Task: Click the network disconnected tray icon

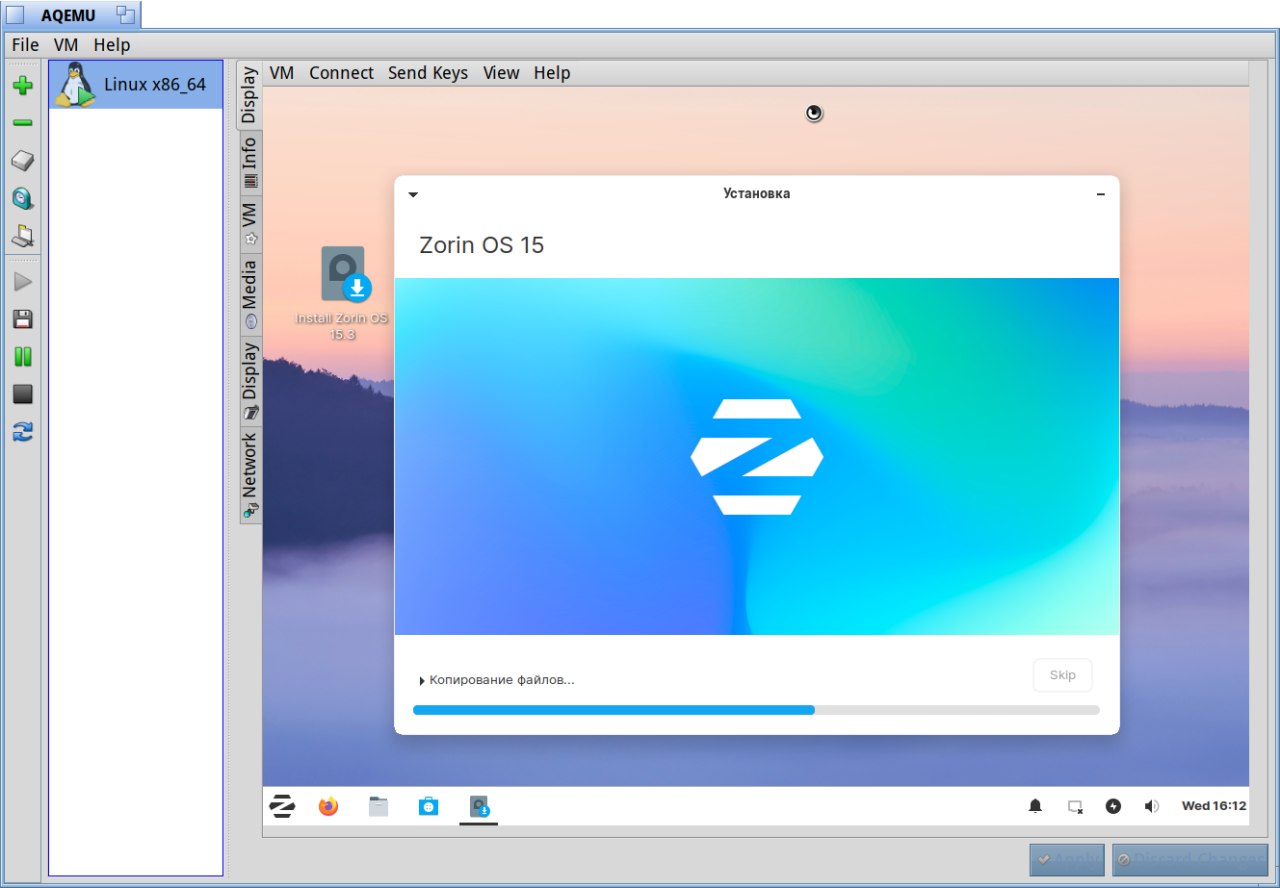Action: [x=1075, y=806]
